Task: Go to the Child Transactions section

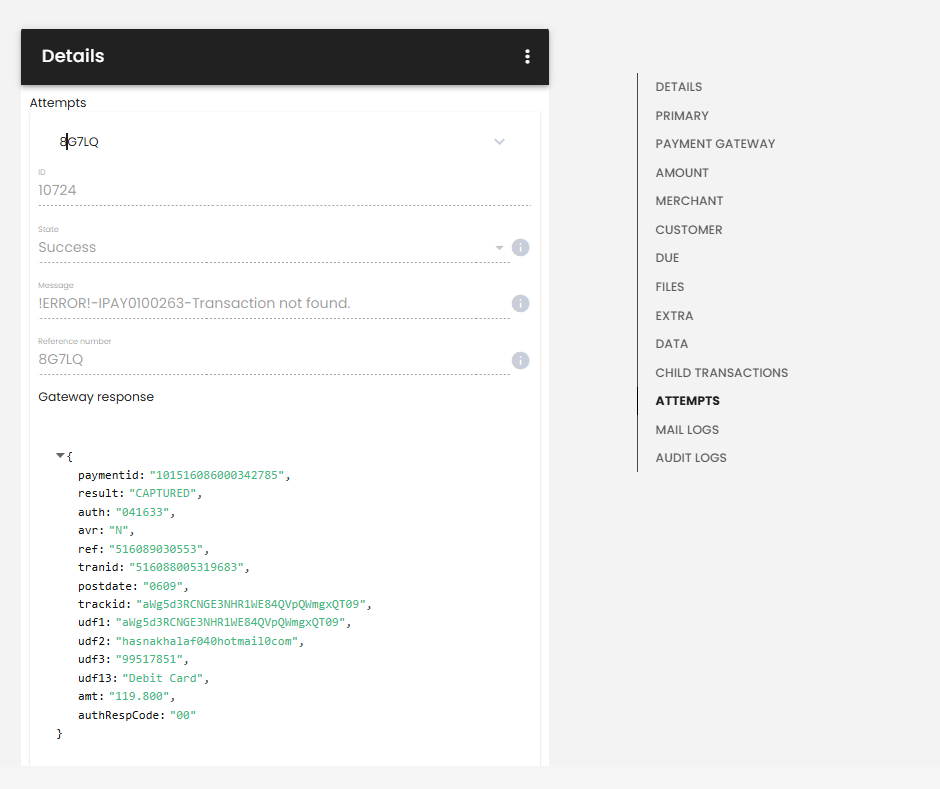Action: [721, 373]
